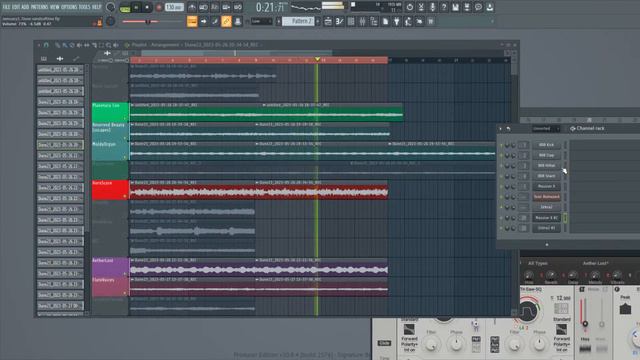Mute the AeroScore track
640x360 pixels.
(x=125, y=196)
